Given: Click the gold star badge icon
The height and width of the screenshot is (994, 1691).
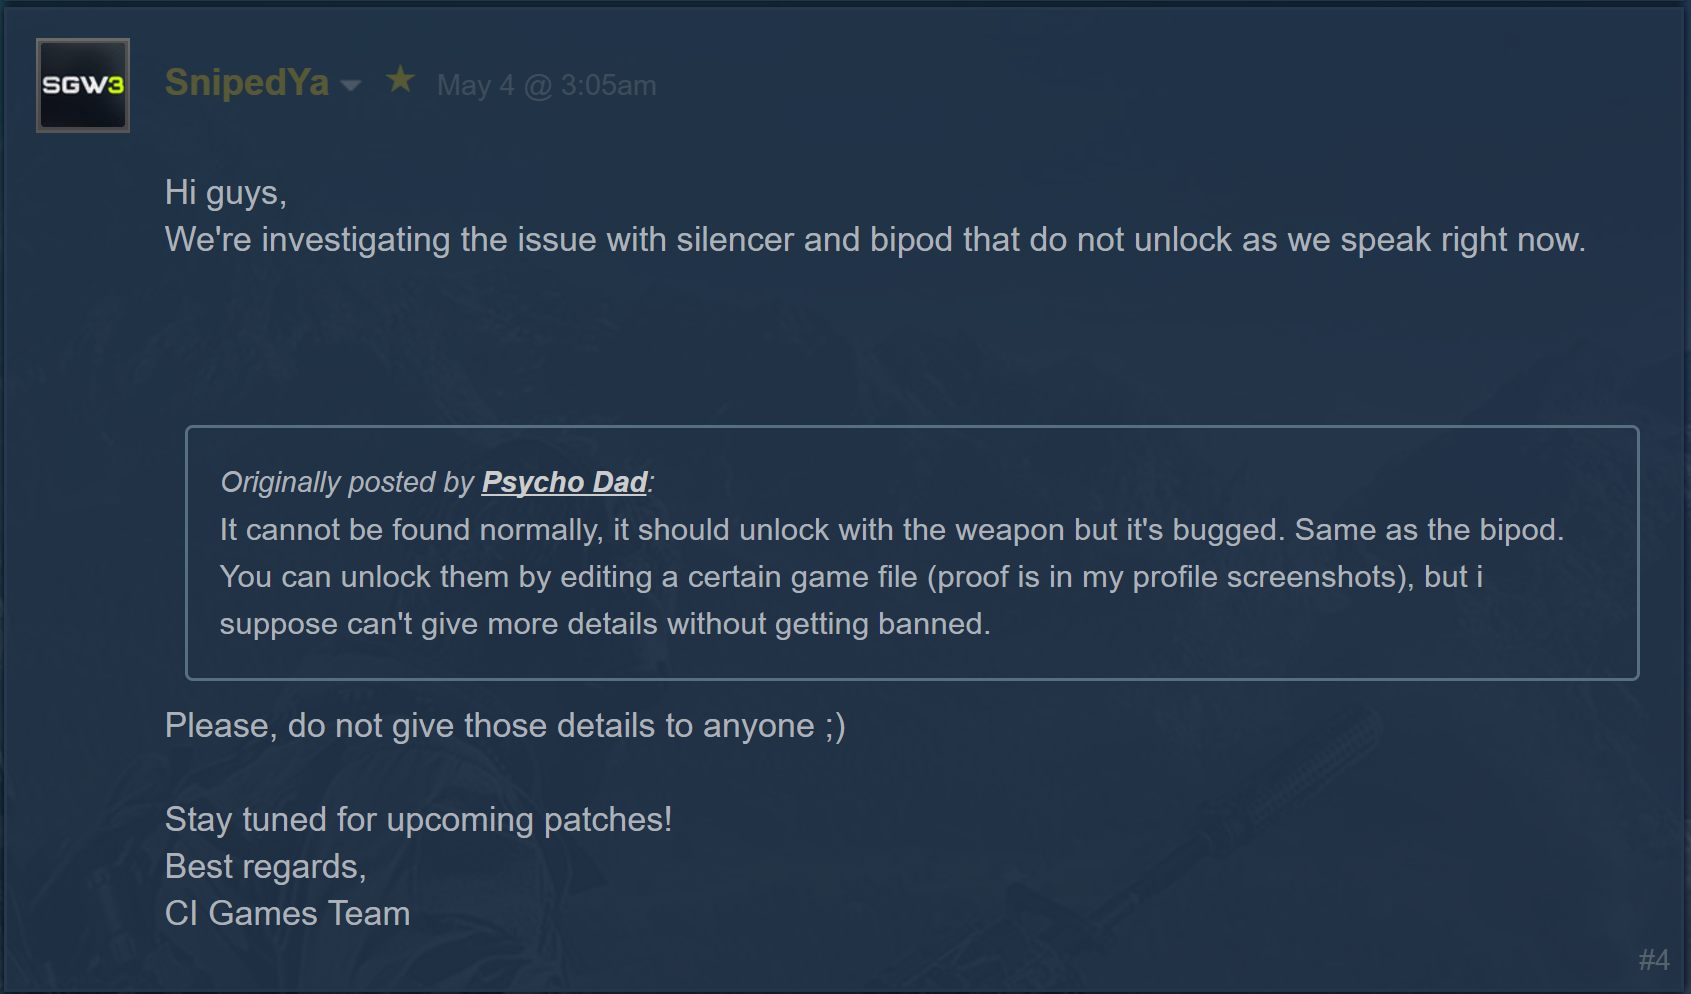Looking at the screenshot, I should 400,79.
